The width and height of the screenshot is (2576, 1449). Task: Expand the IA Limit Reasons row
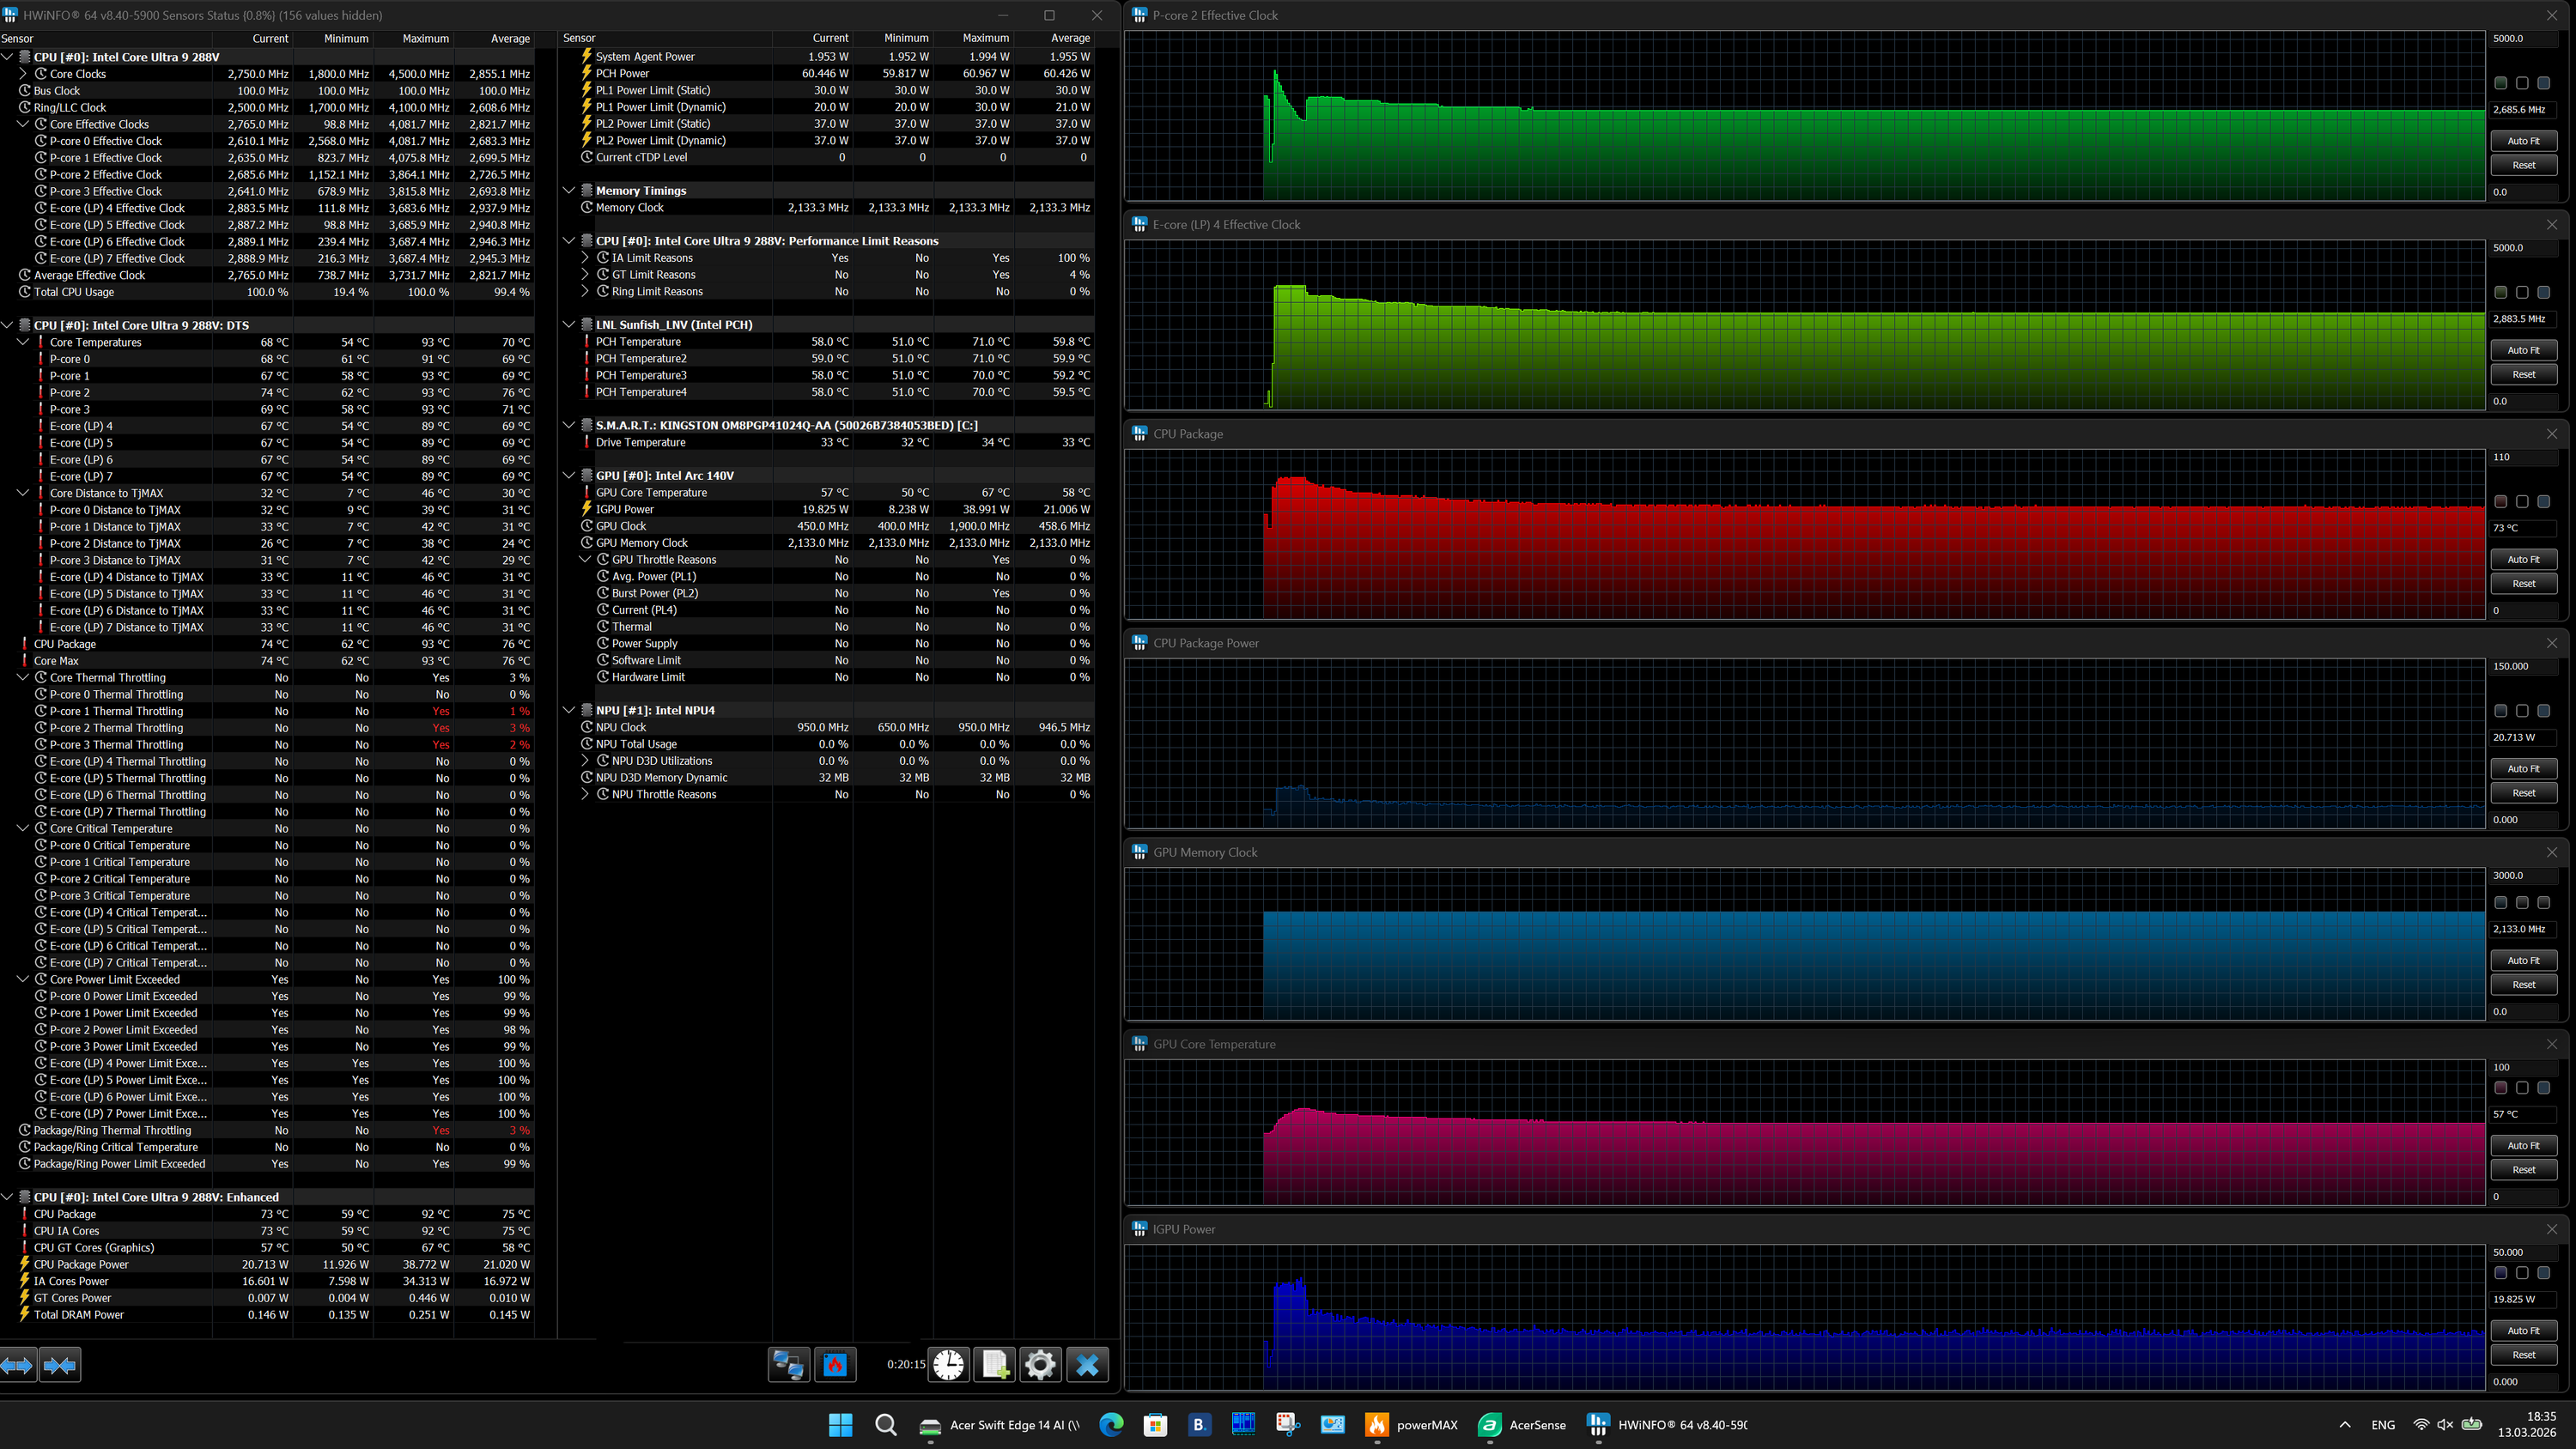point(585,258)
